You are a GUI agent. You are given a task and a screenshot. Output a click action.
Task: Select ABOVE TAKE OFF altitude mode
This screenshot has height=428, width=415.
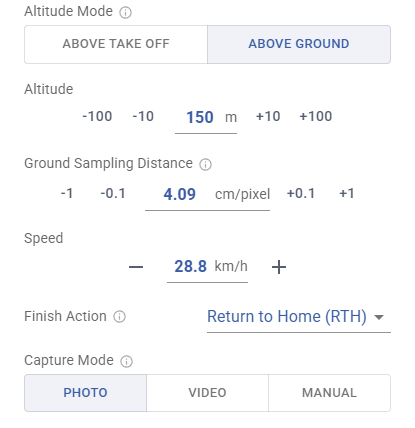point(116,44)
